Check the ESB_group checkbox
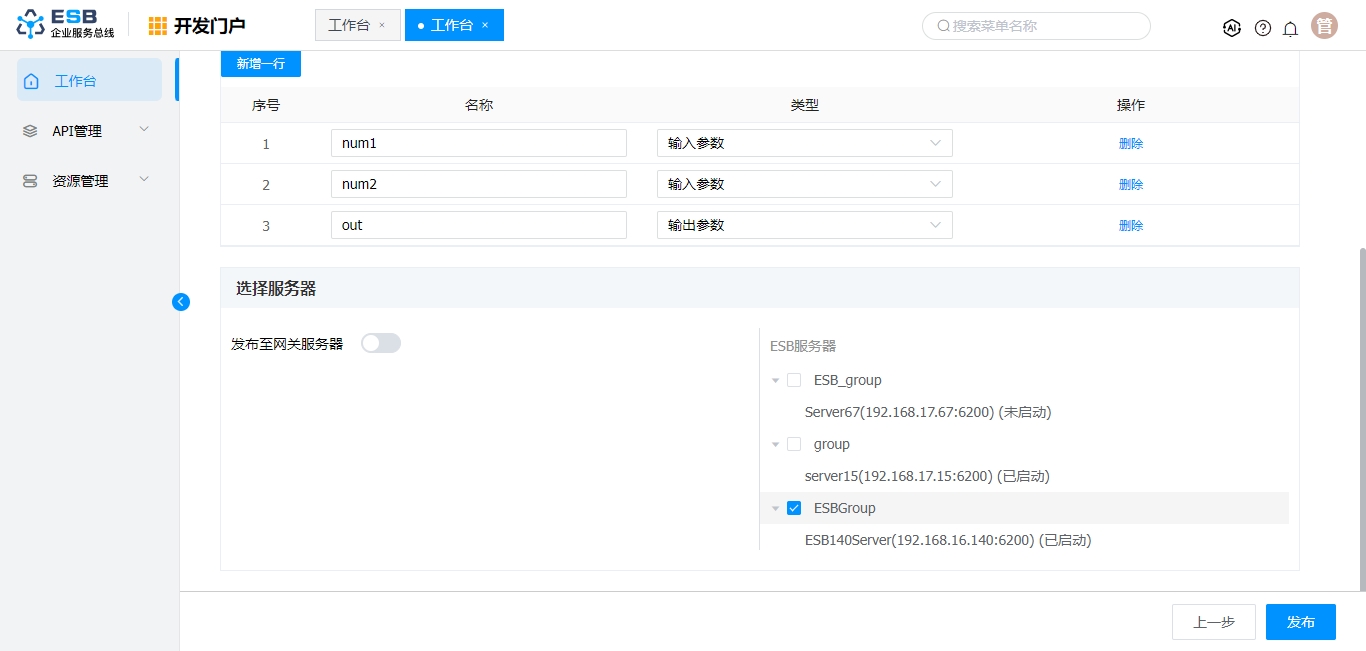 click(794, 380)
